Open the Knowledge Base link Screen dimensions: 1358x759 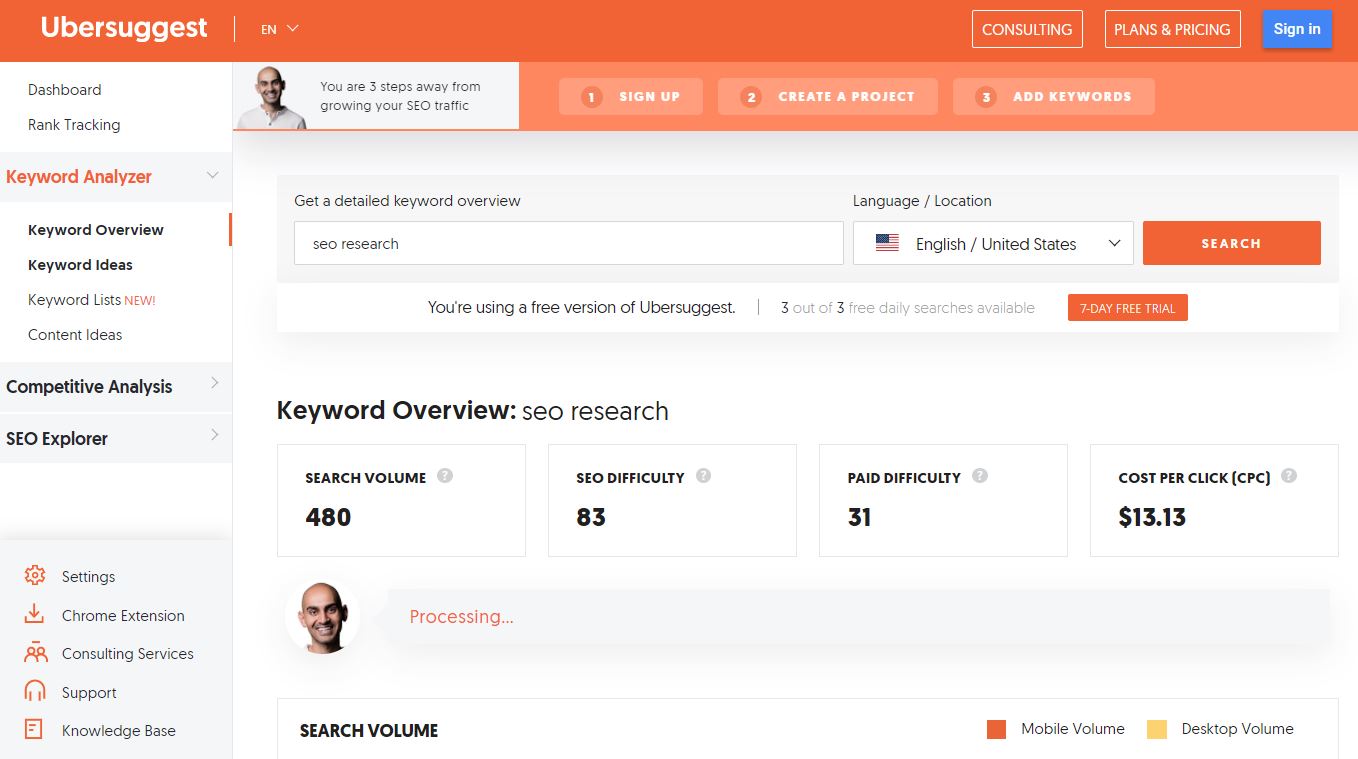click(x=118, y=731)
